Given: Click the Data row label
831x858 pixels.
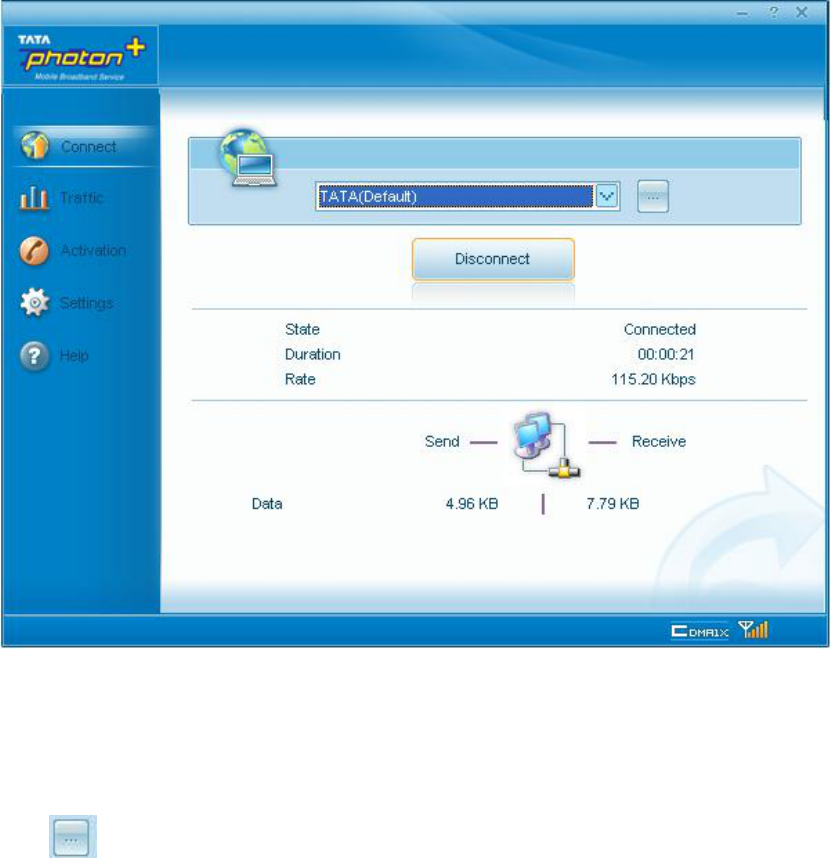Looking at the screenshot, I should (267, 503).
